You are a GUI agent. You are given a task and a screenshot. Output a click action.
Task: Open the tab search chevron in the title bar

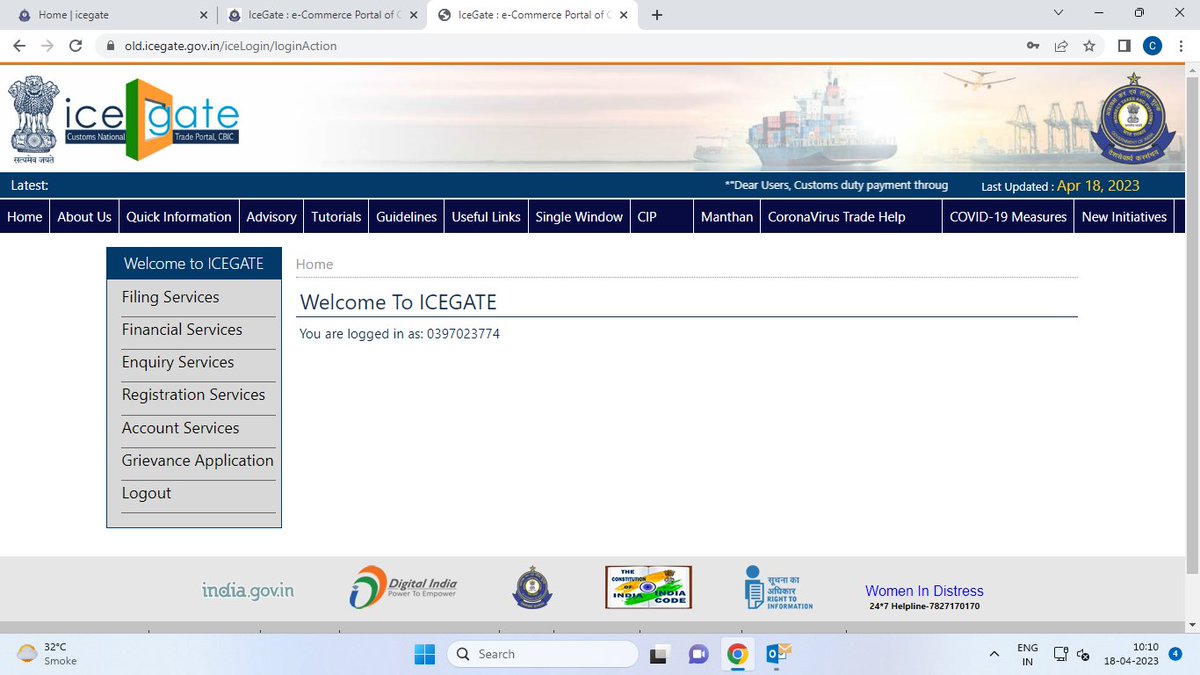[x=1059, y=13]
